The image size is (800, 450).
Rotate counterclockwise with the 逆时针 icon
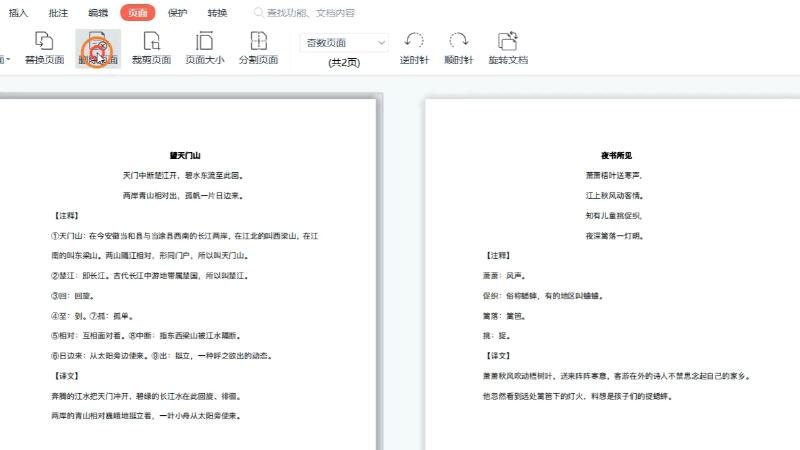click(414, 42)
